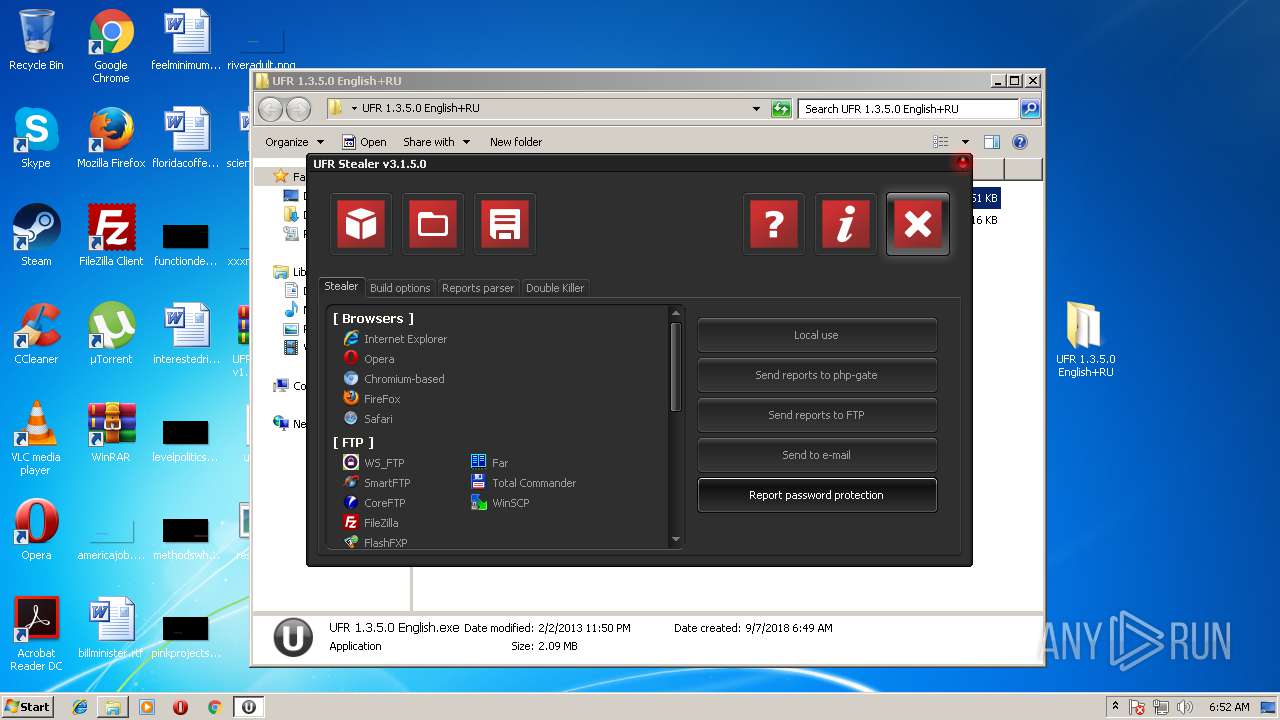Image resolution: width=1280 pixels, height=720 pixels.
Task: Toggle the FireFox entry in Browsers list
Action: [372, 399]
